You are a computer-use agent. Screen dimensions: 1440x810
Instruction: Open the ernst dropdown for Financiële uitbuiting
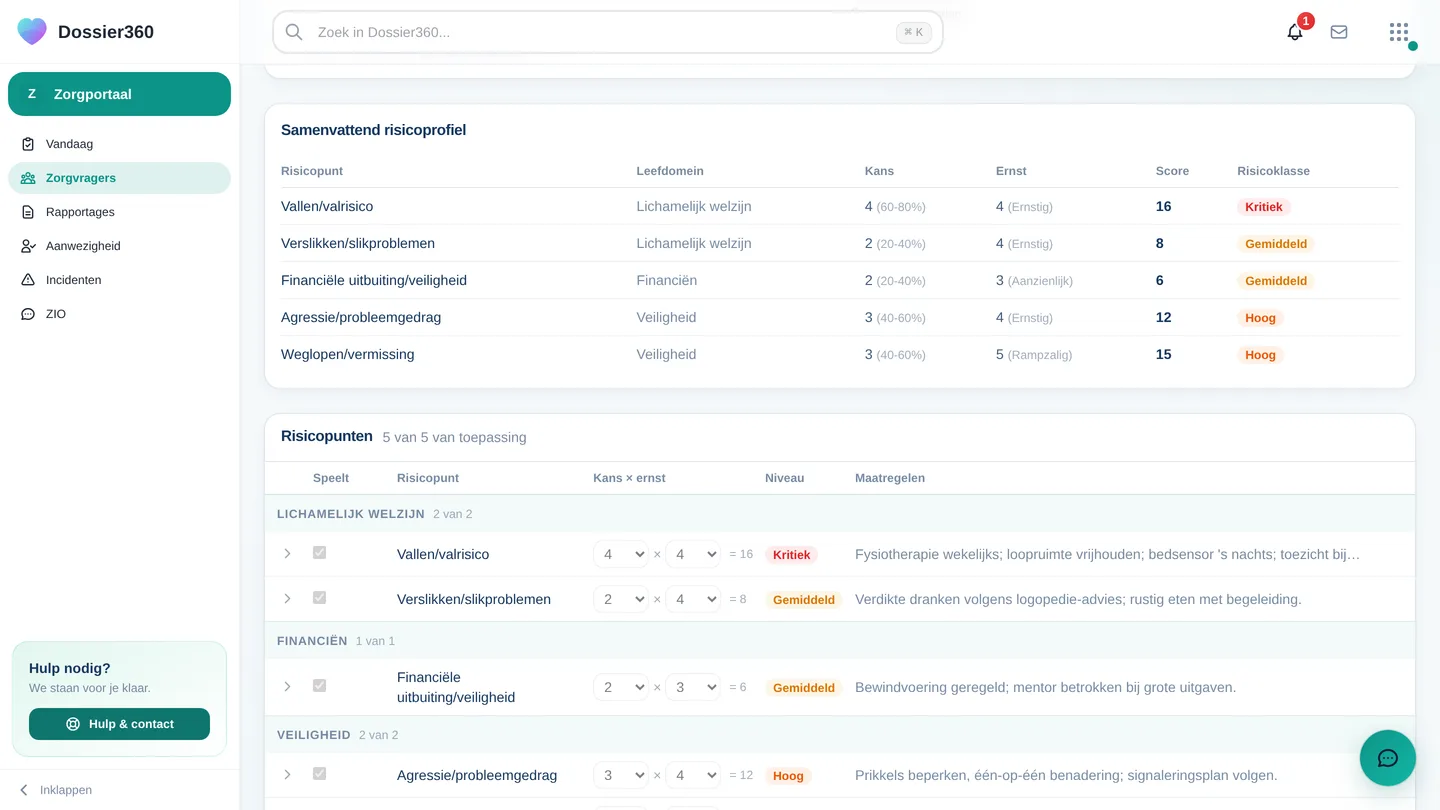[693, 687]
